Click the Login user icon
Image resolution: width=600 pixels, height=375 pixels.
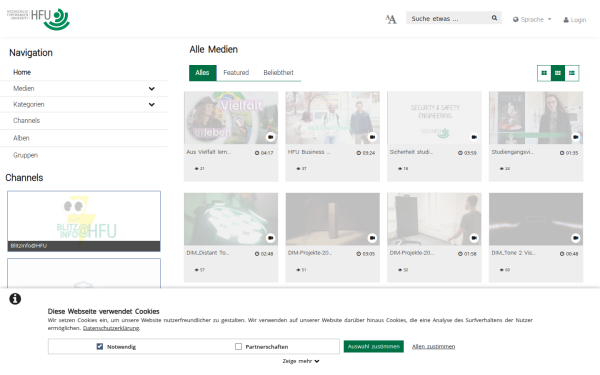[566, 20]
